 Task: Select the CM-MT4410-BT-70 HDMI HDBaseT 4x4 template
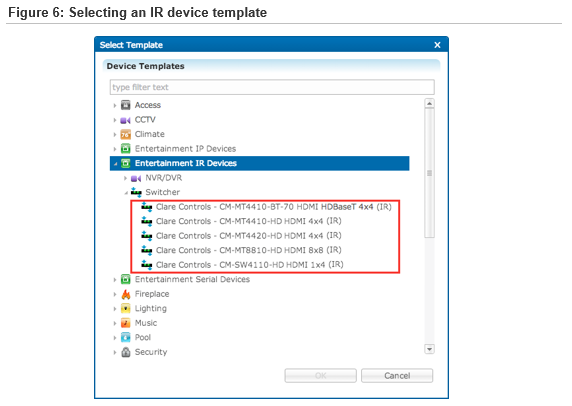click(x=274, y=207)
